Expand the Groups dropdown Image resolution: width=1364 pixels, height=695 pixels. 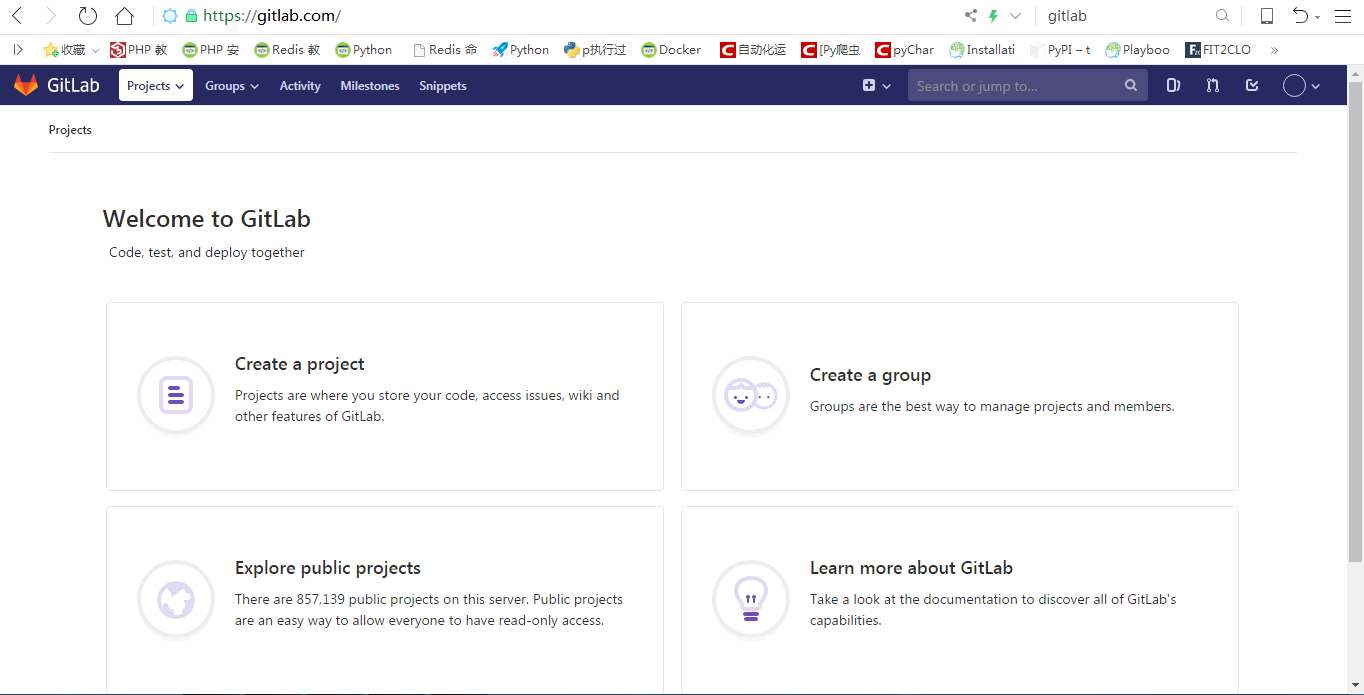click(231, 86)
